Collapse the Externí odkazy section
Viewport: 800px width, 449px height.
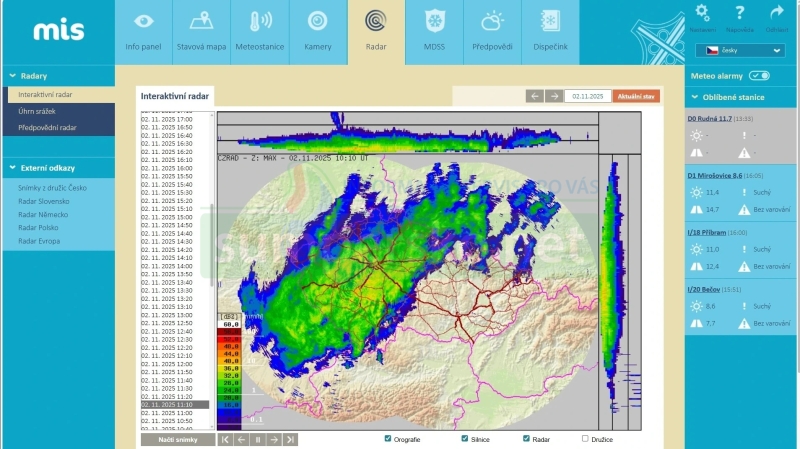tap(12, 167)
